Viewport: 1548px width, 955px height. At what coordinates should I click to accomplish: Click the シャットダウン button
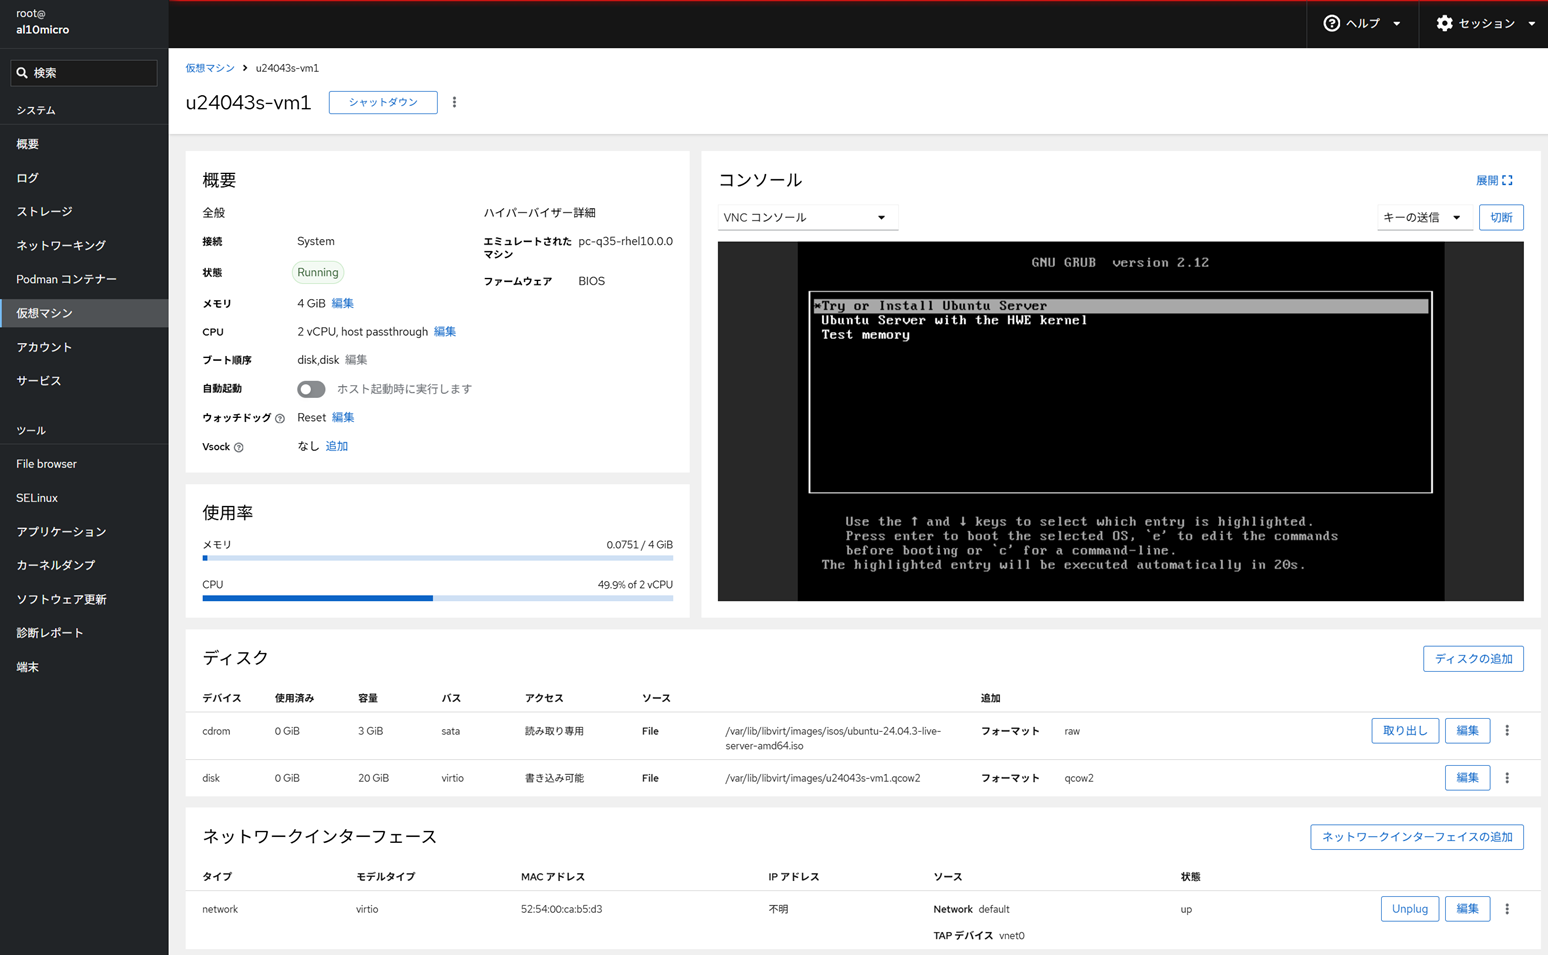(383, 102)
